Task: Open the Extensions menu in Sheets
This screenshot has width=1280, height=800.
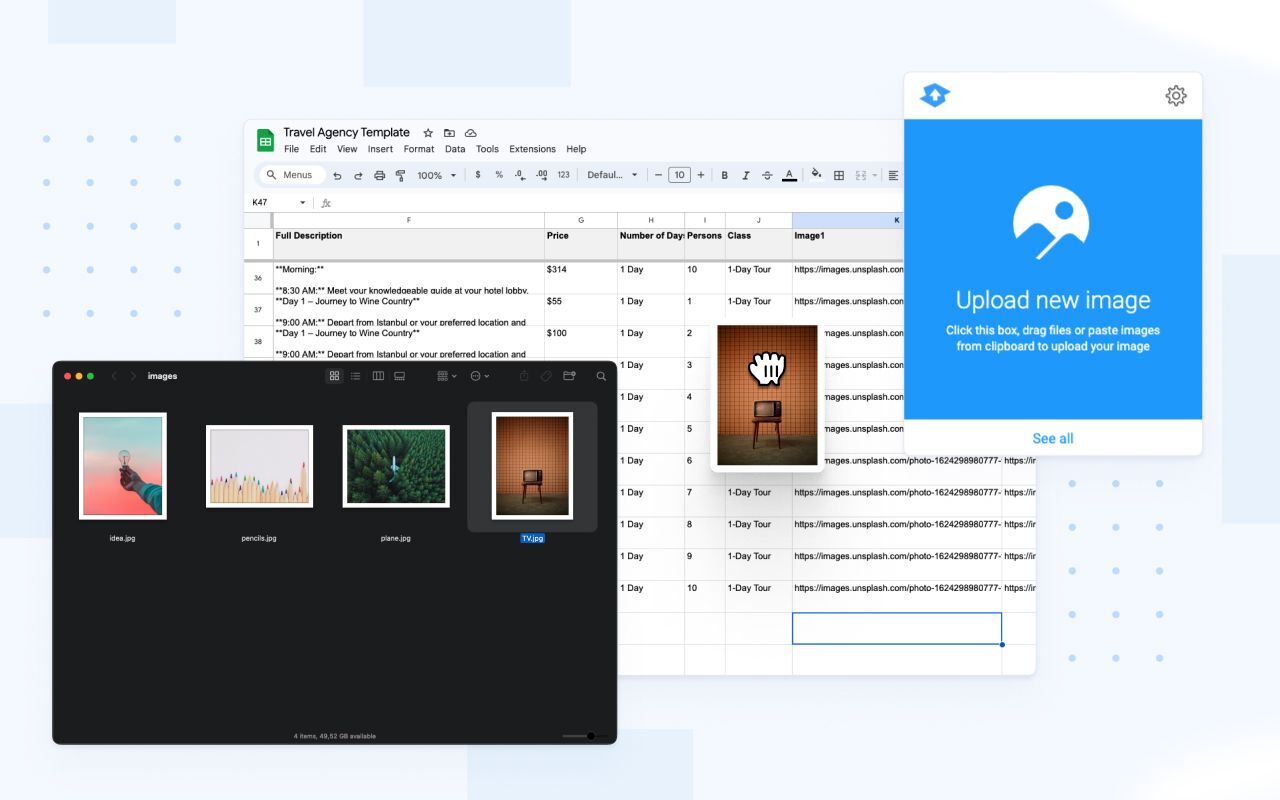Action: click(531, 148)
